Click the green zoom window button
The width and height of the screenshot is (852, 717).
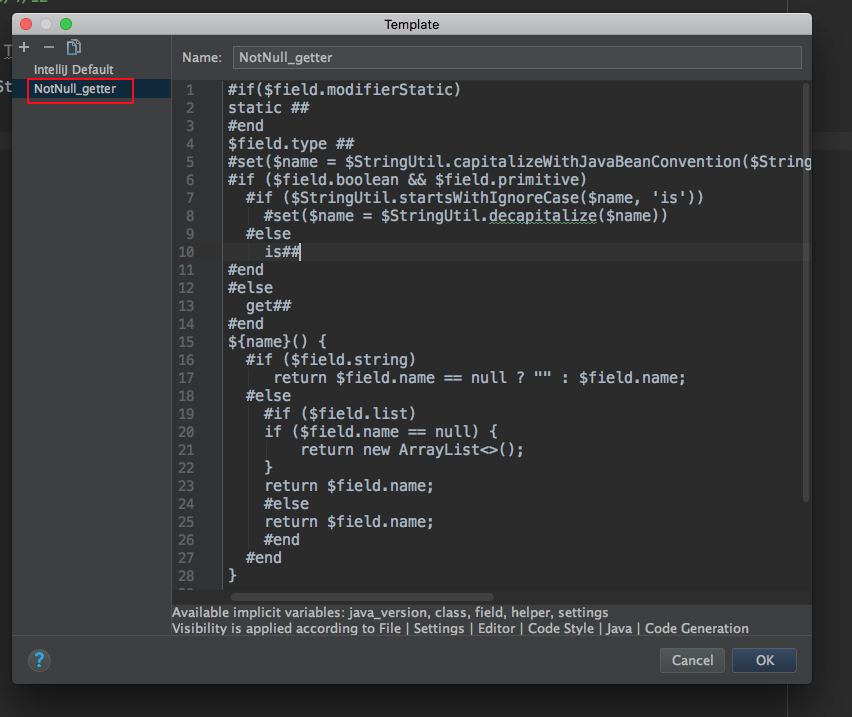click(x=66, y=24)
